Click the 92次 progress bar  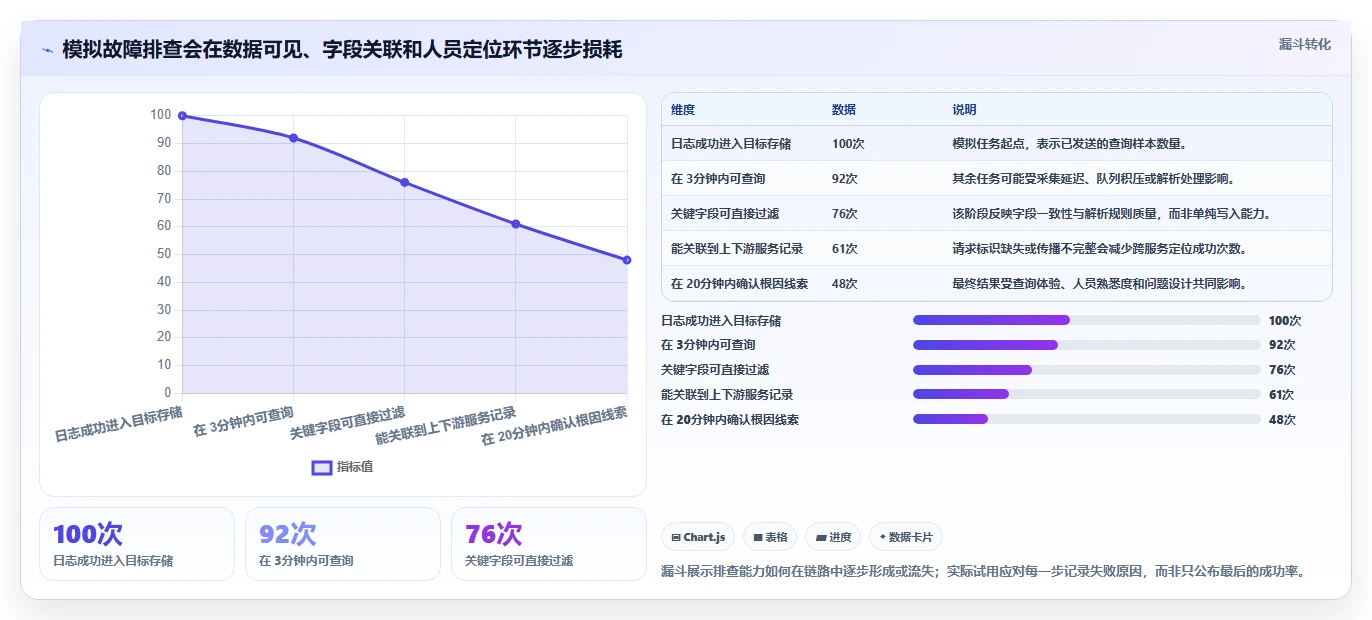point(1087,345)
